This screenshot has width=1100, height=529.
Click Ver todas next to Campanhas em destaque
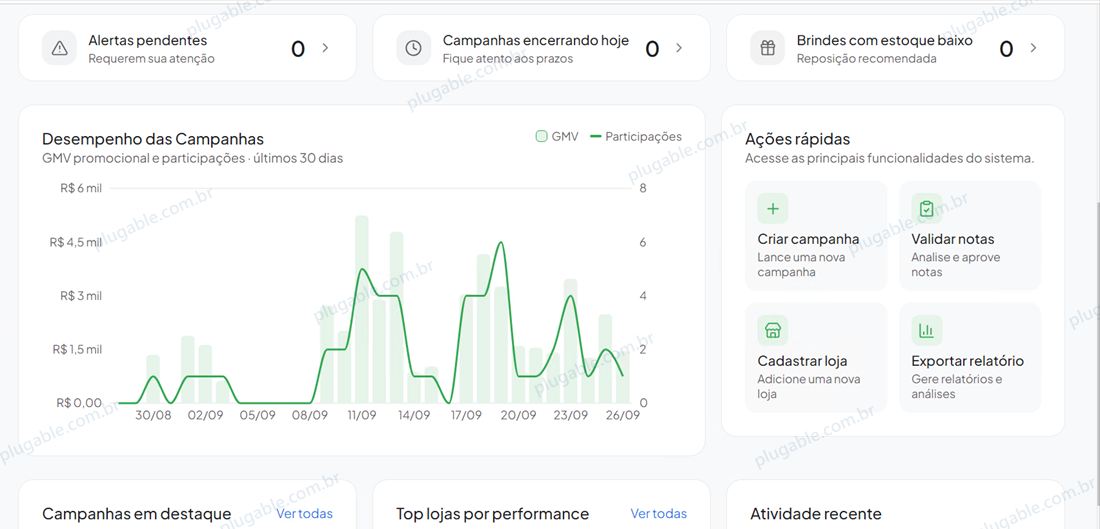304,514
